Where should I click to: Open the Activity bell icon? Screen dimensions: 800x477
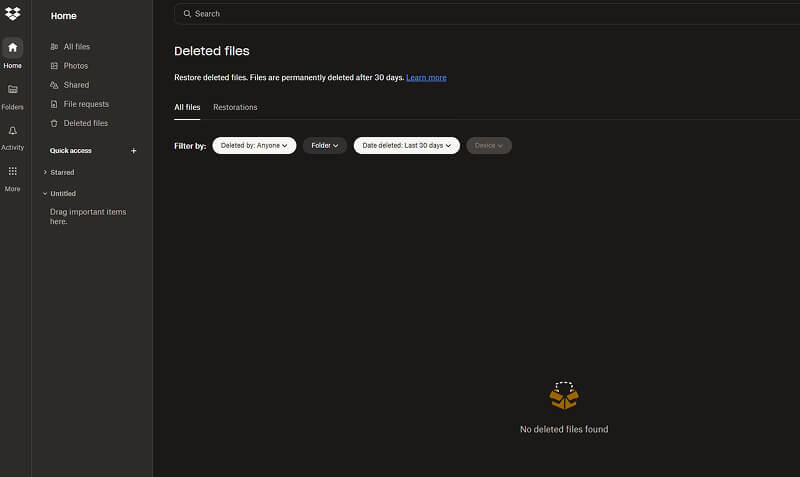click(x=12, y=131)
